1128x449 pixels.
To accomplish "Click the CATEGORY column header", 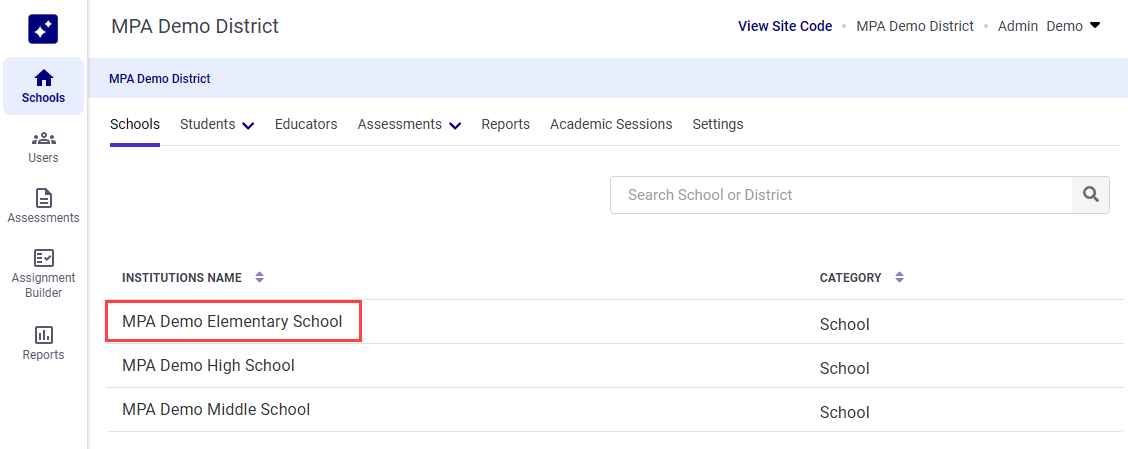I will (850, 278).
